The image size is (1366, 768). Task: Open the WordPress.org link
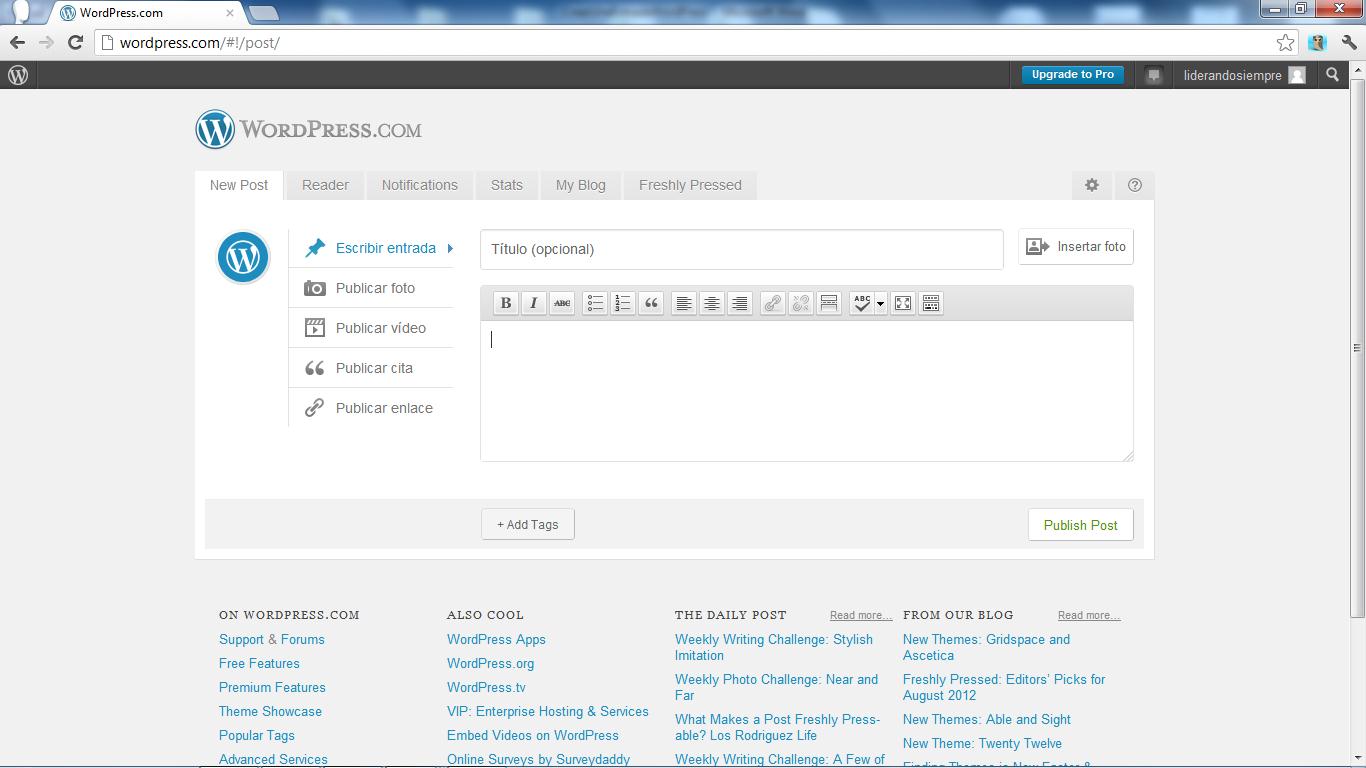click(x=490, y=663)
